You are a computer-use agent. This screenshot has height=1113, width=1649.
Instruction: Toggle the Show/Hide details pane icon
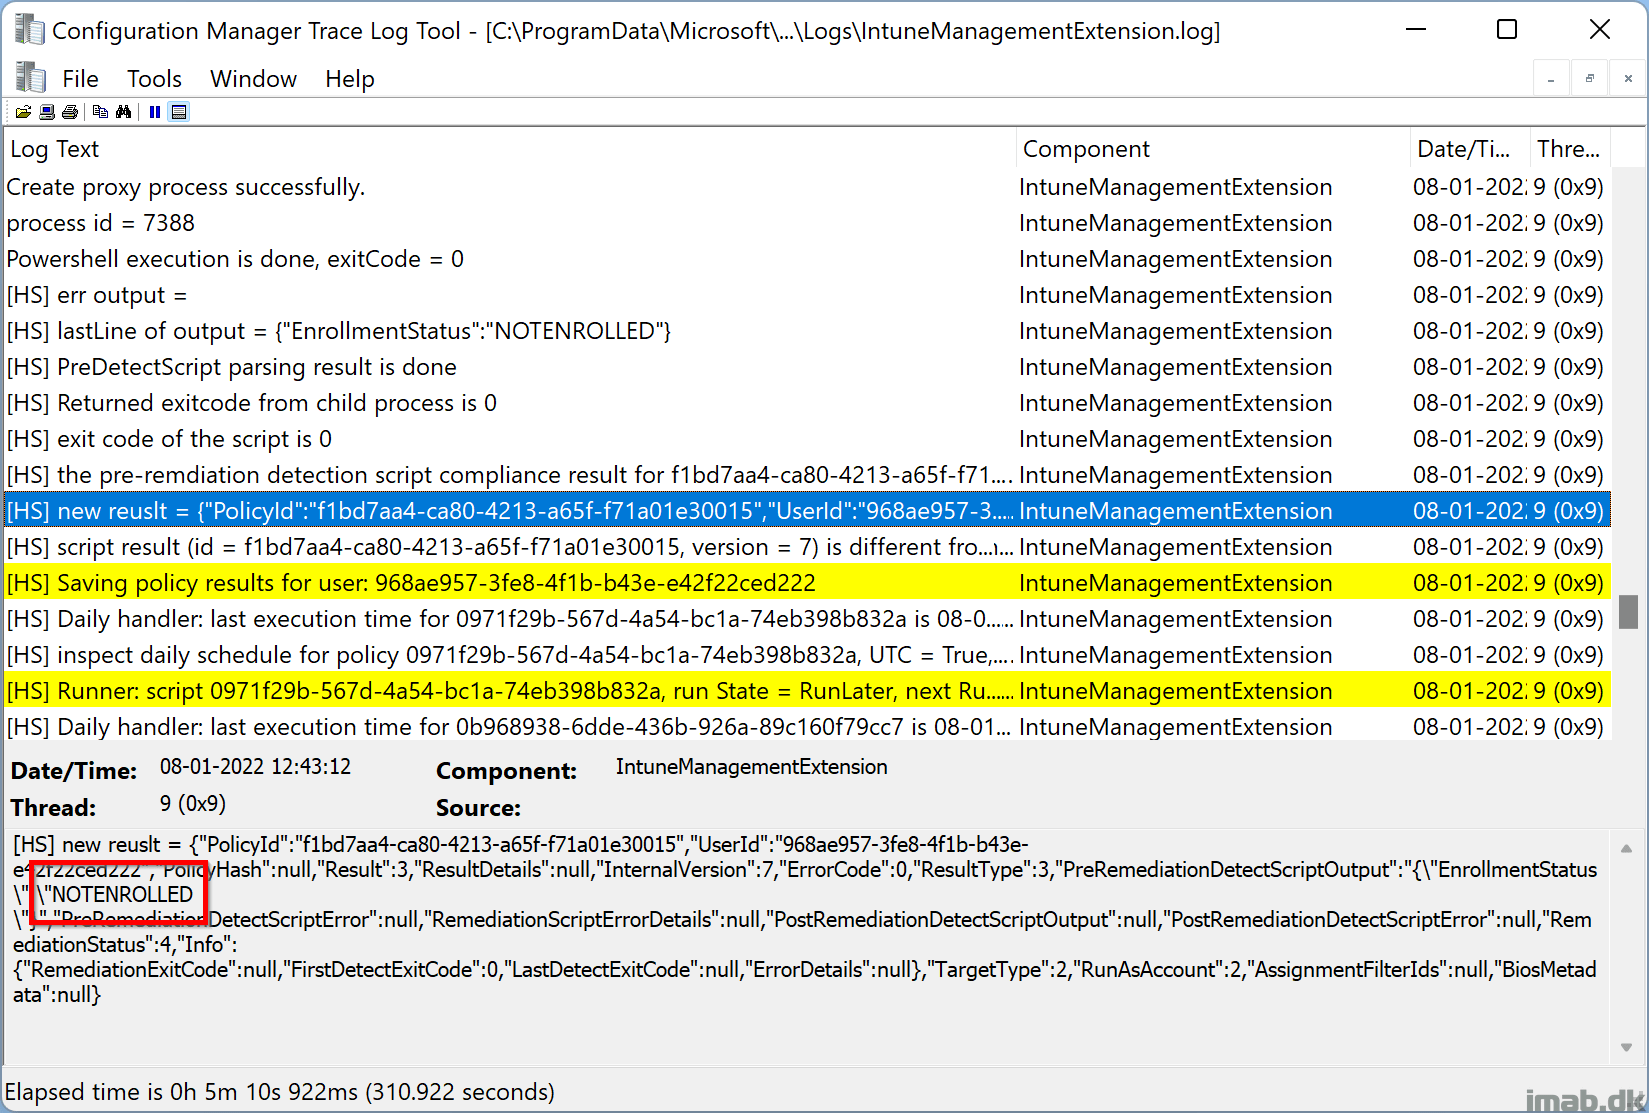179,112
